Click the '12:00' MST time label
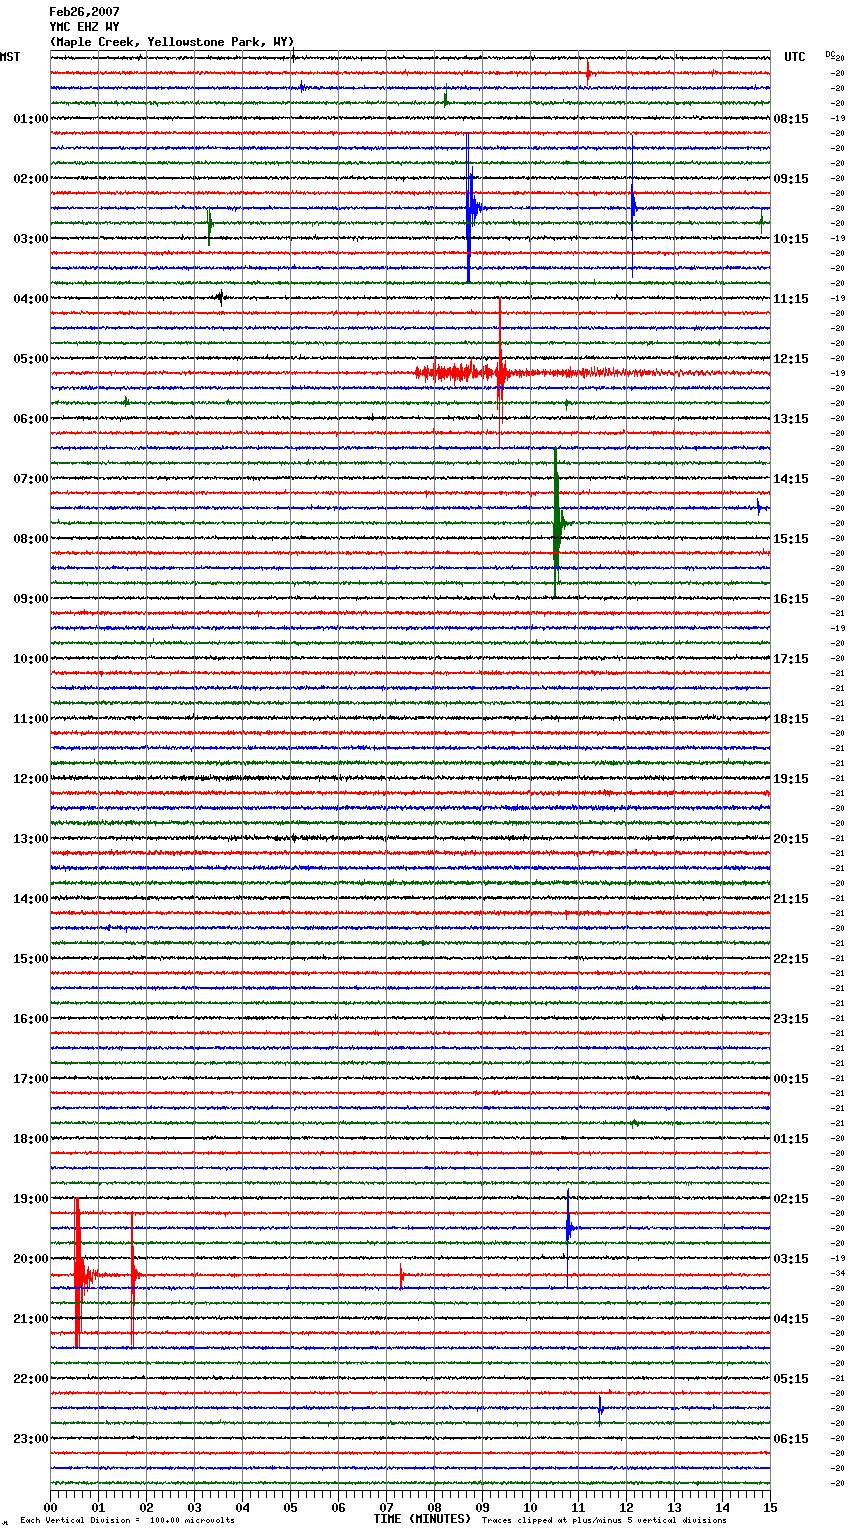Image resolution: width=850 pixels, height=1534 pixels. (x=31, y=779)
